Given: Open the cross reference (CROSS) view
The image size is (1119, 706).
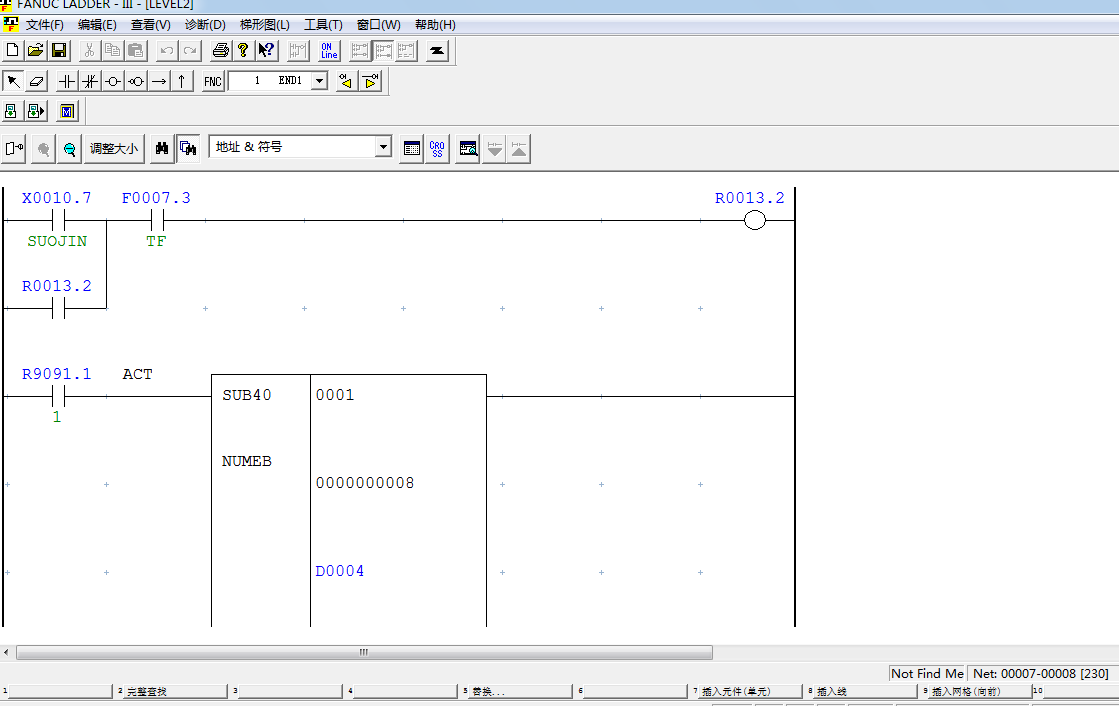Looking at the screenshot, I should pos(436,147).
